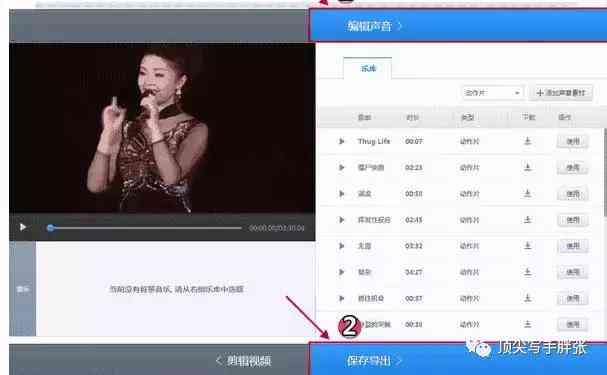The height and width of the screenshot is (375, 607).
Task: Click the 操作 column header
Action: [565, 117]
